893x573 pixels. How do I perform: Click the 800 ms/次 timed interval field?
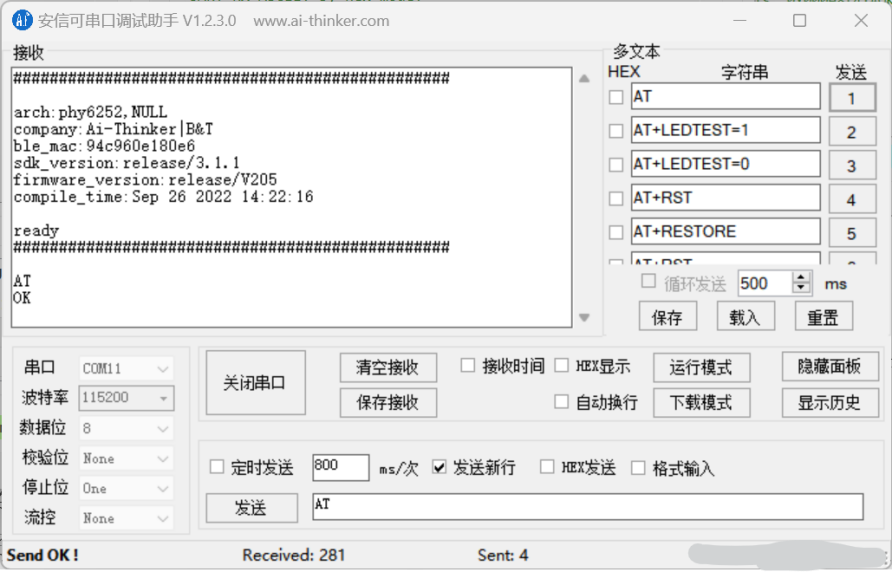[x=341, y=467]
